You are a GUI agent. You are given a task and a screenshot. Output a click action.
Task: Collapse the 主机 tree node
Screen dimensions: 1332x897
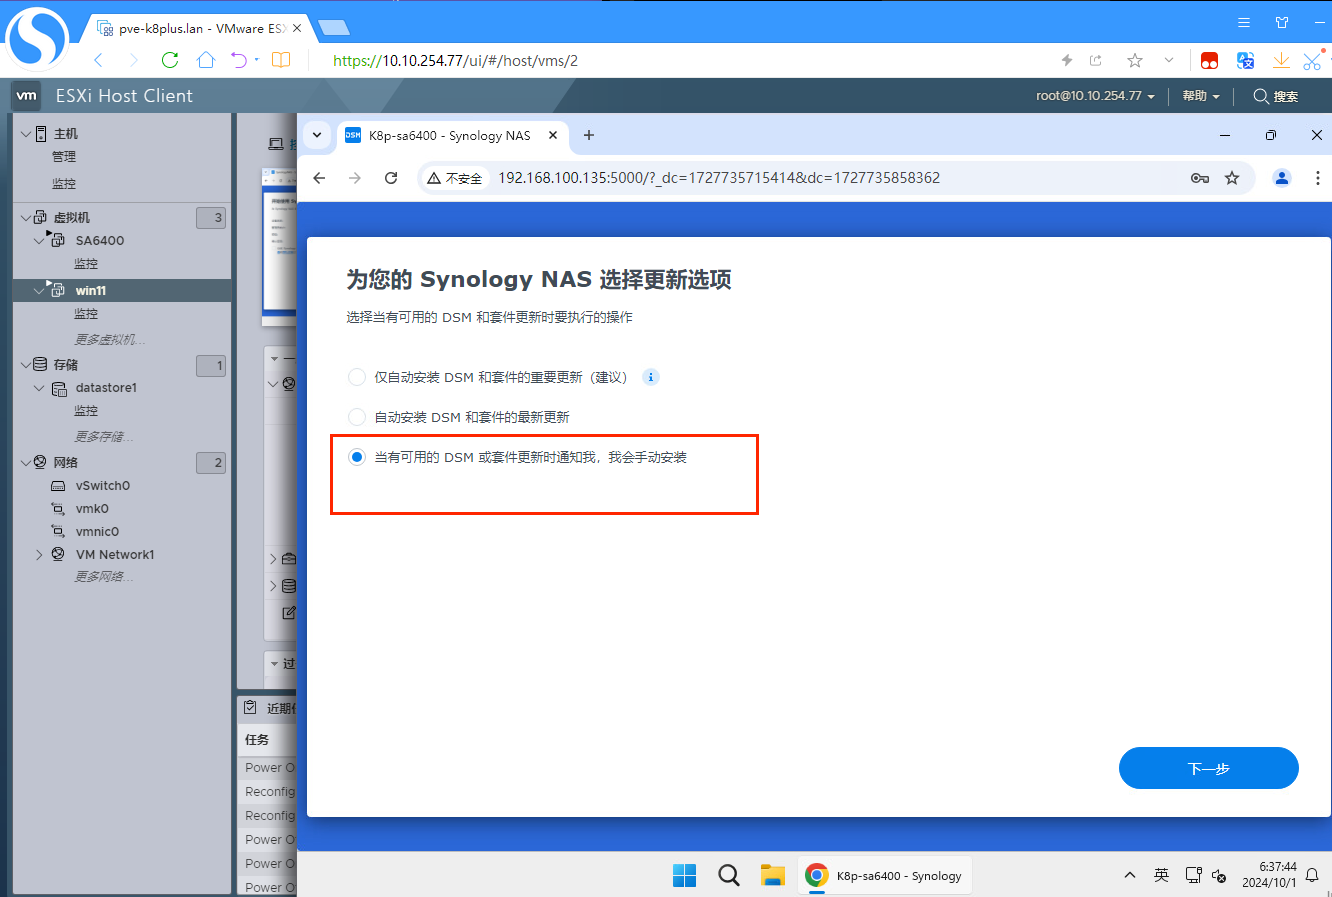(26, 133)
